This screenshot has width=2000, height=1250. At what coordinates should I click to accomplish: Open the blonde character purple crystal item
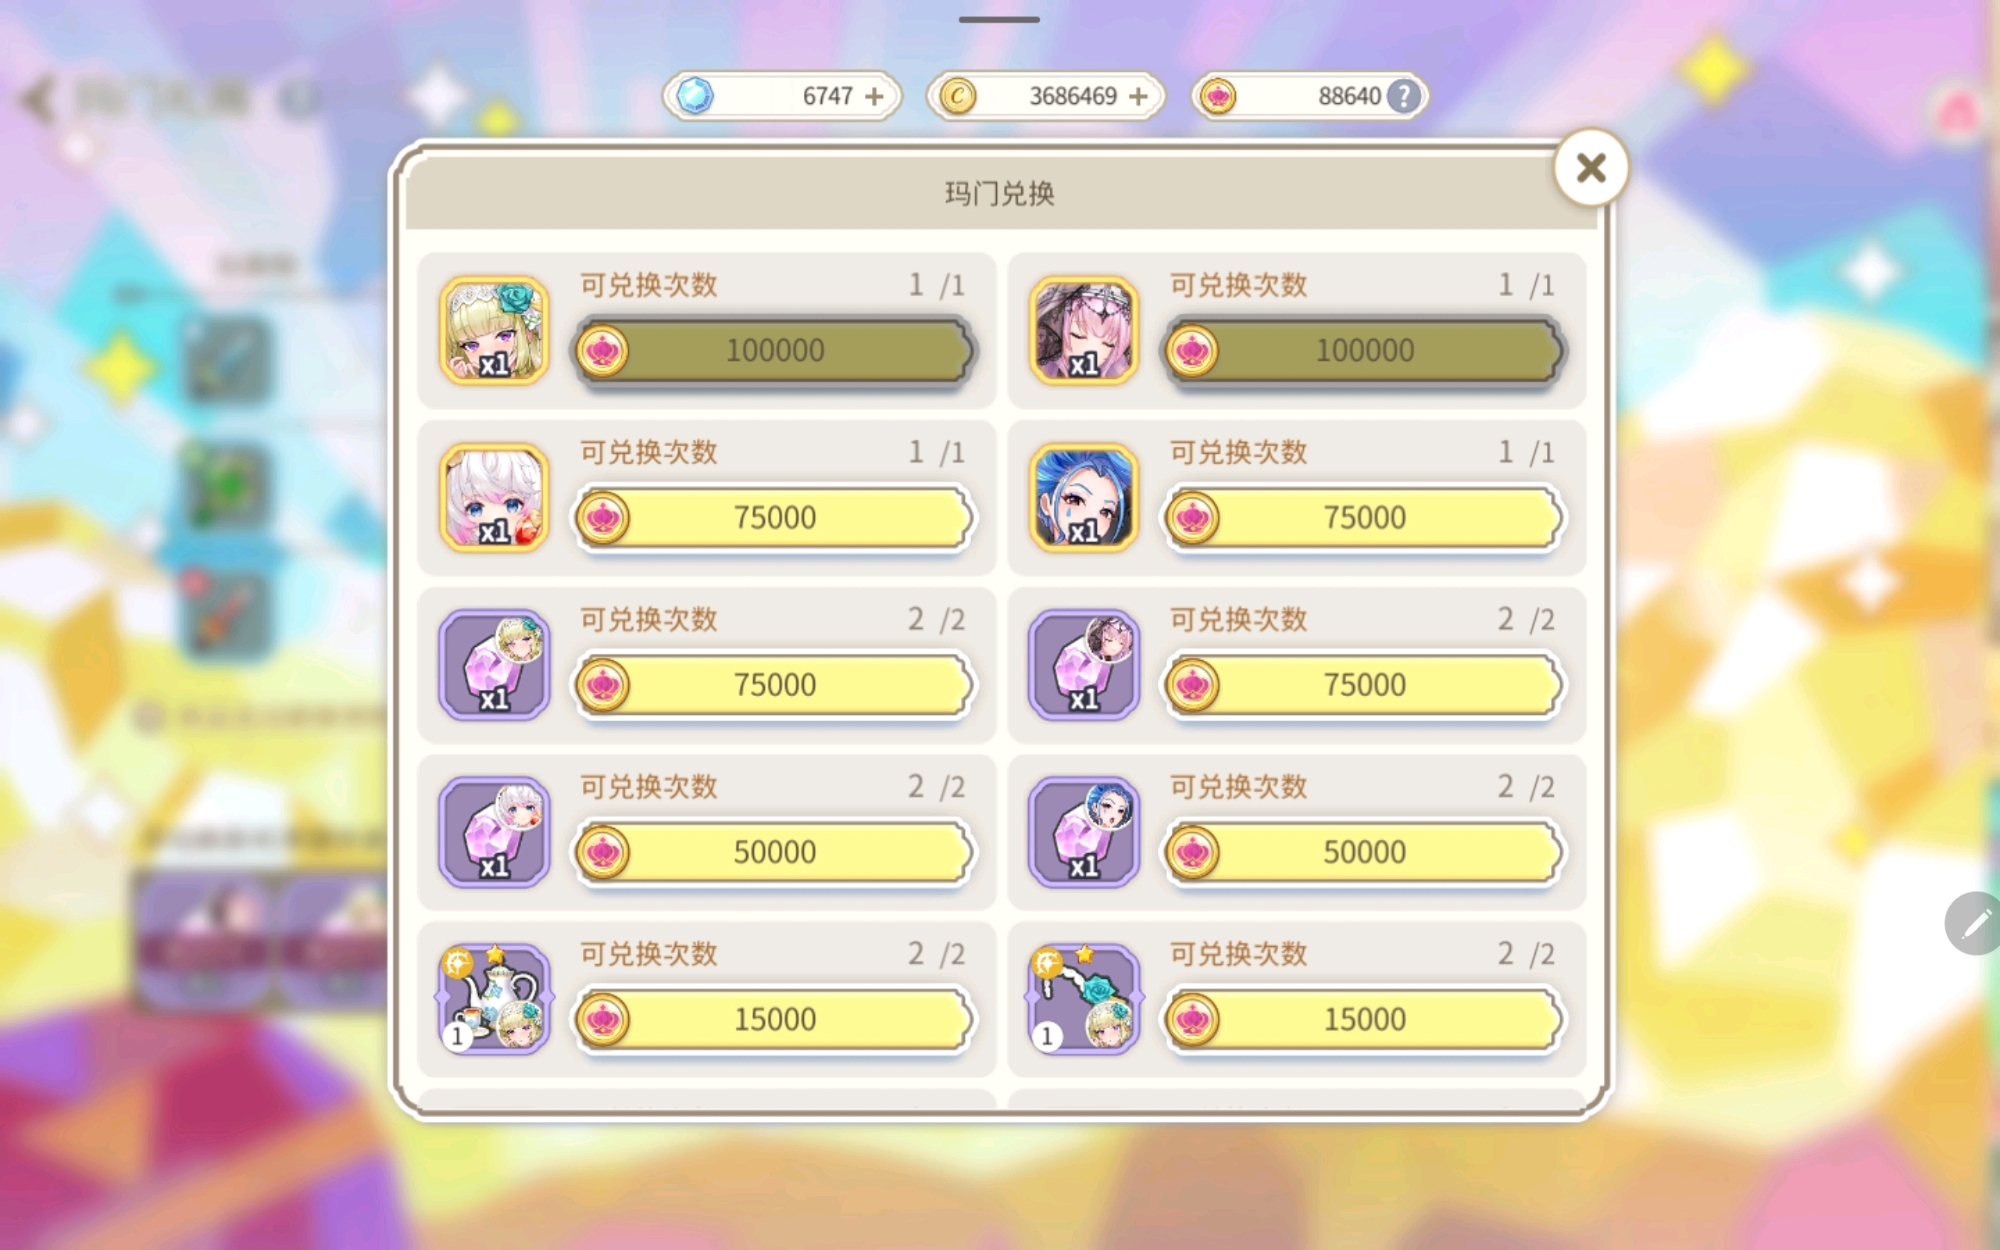click(494, 665)
